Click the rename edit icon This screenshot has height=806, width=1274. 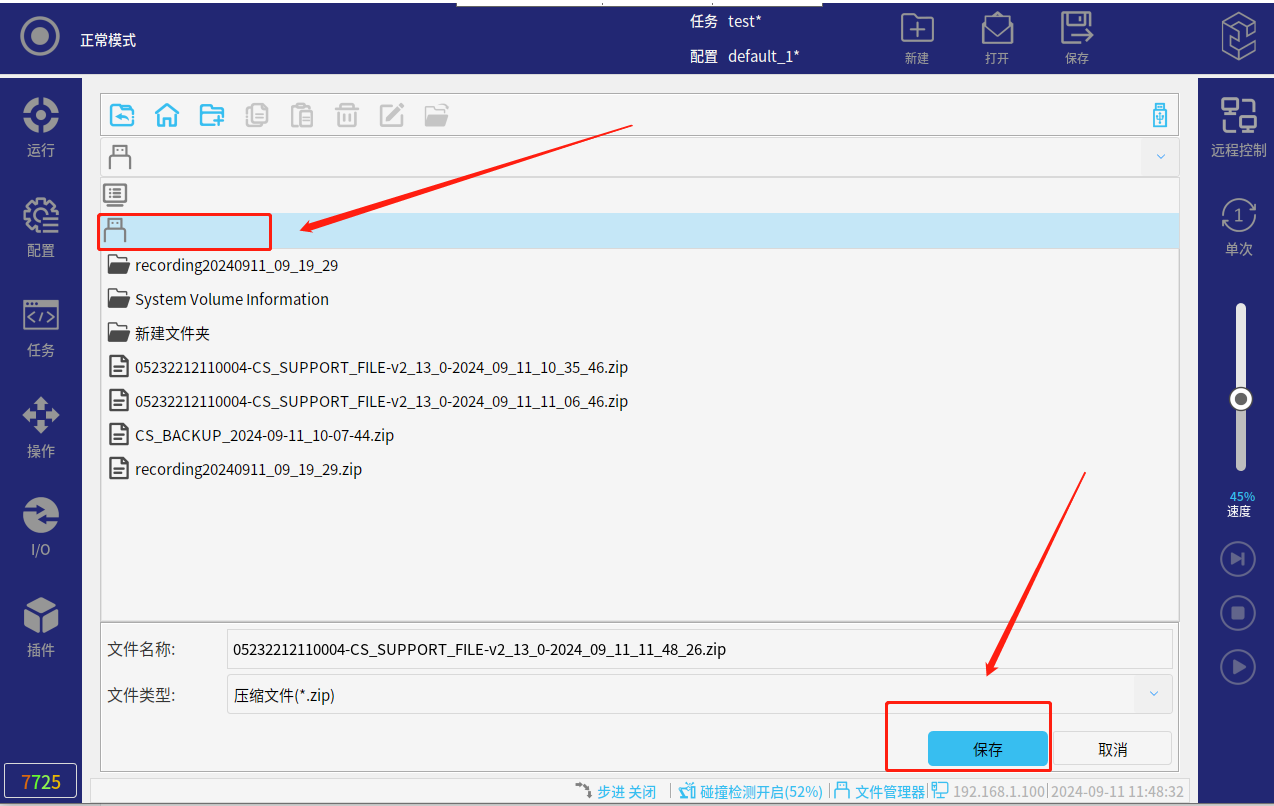point(392,115)
